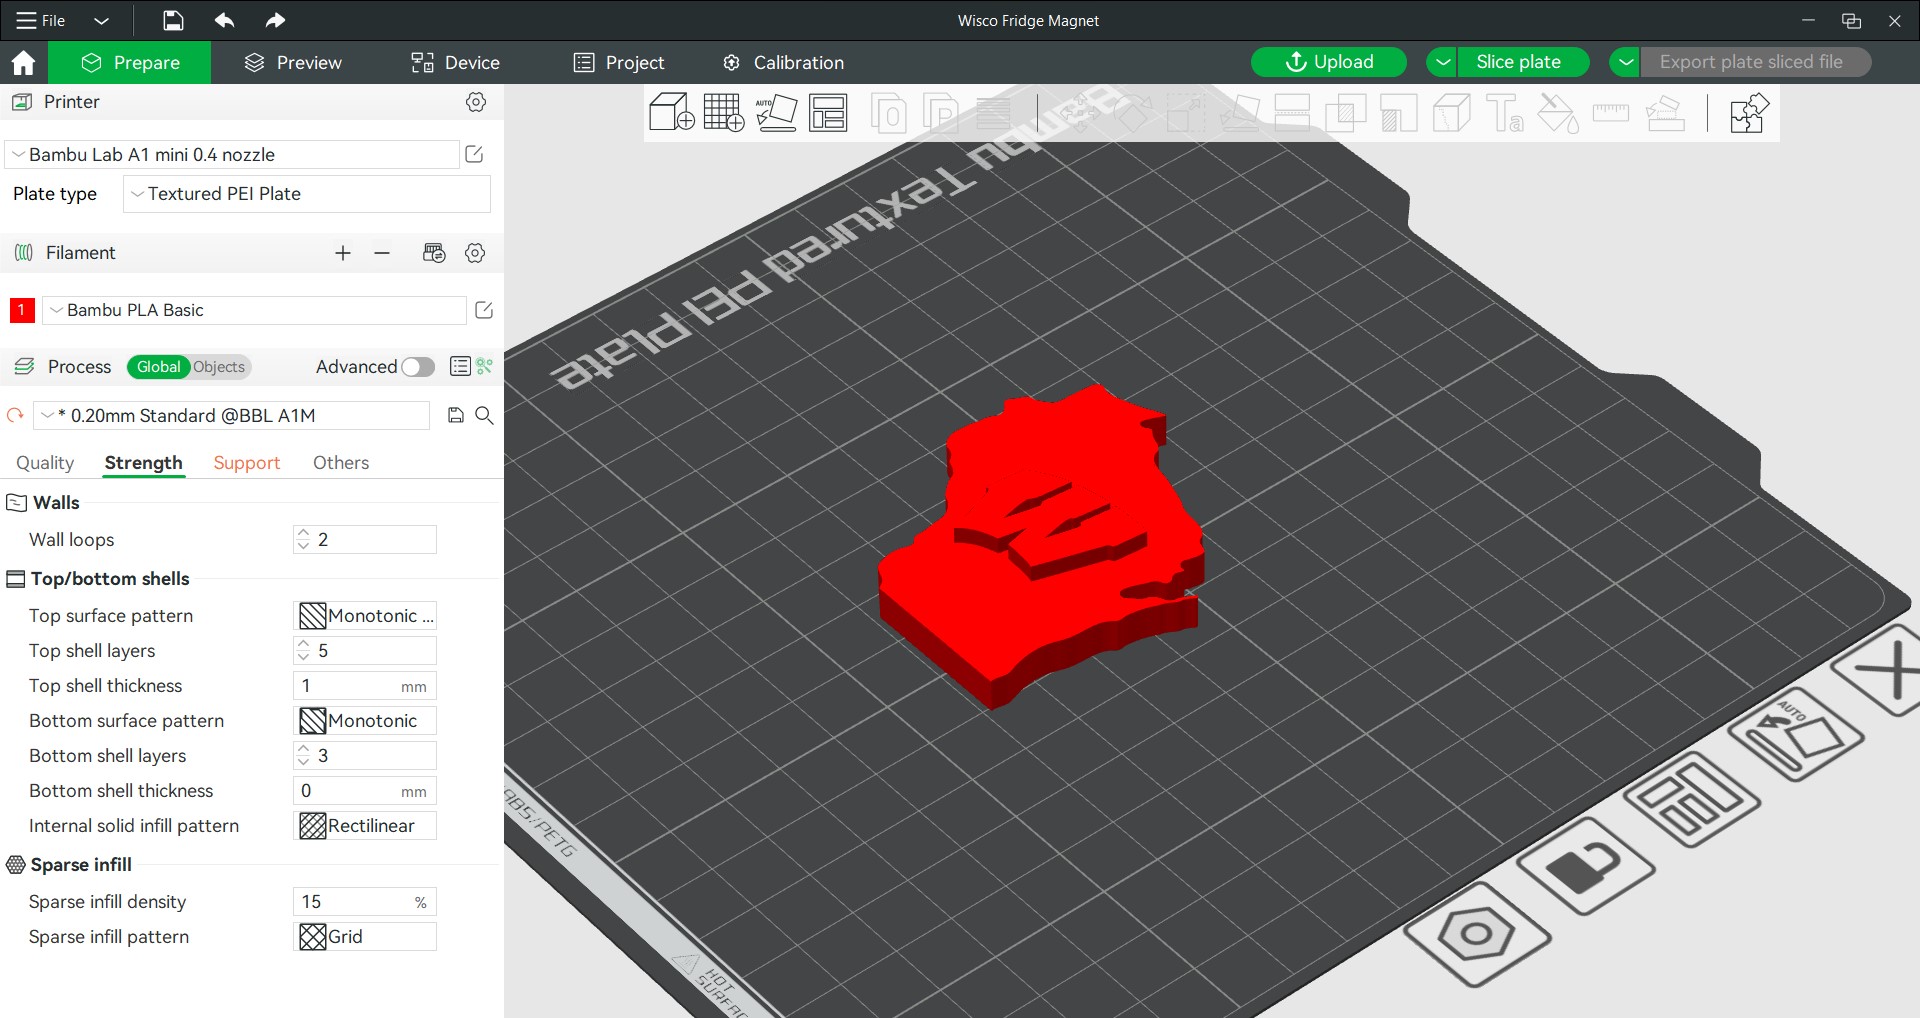This screenshot has height=1018, width=1920.
Task: Switch process scope to Objects
Action: [x=219, y=367]
